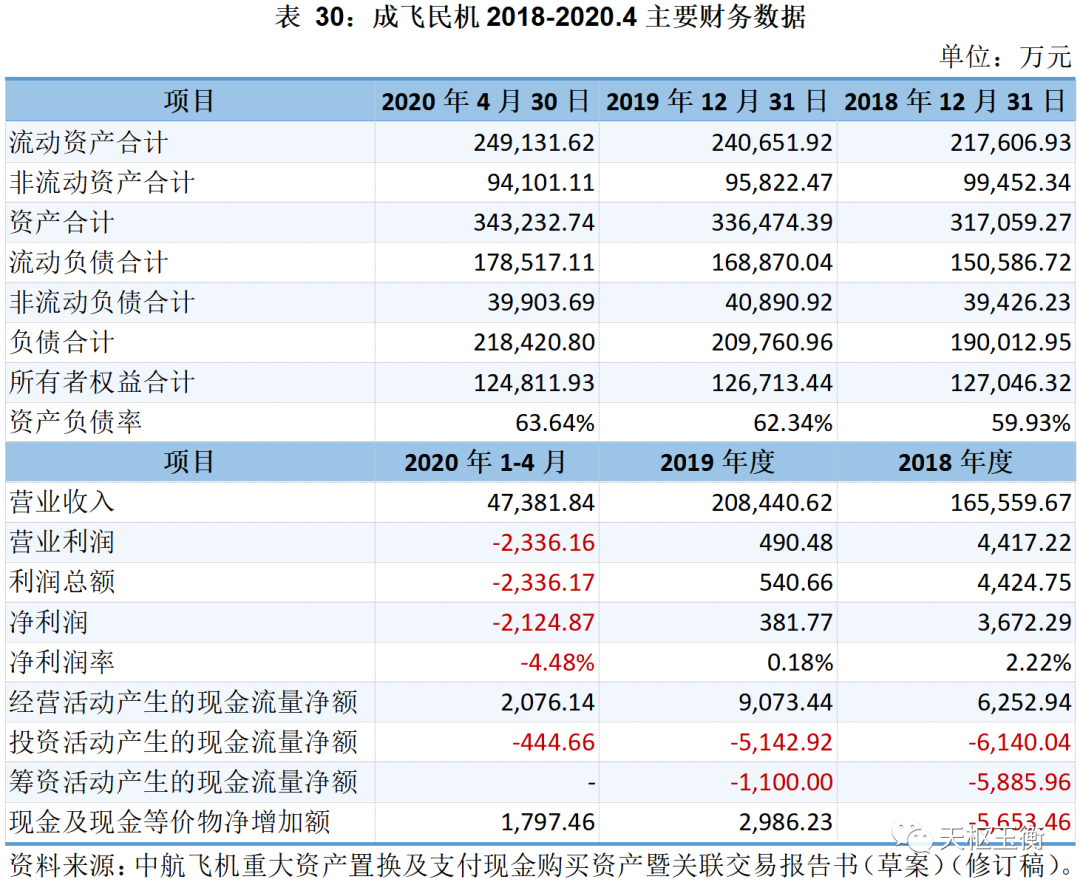The width and height of the screenshot is (1080, 885).
Task: Select the value 343,232.74 in 资产合计 row
Action: [x=534, y=223]
